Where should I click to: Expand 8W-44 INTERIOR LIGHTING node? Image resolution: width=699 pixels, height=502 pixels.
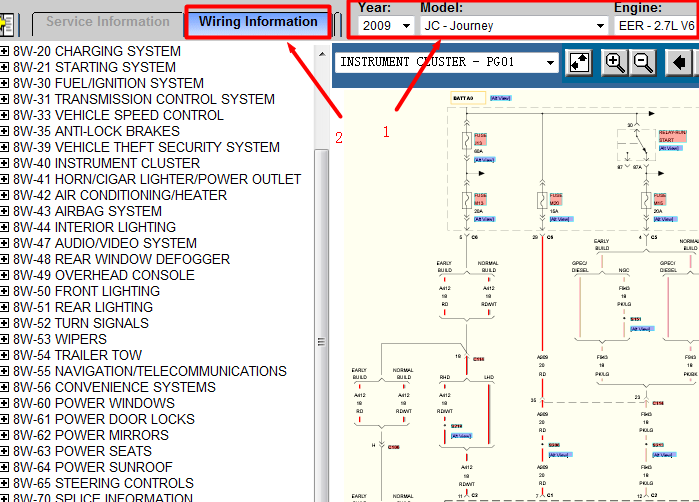click(4, 227)
